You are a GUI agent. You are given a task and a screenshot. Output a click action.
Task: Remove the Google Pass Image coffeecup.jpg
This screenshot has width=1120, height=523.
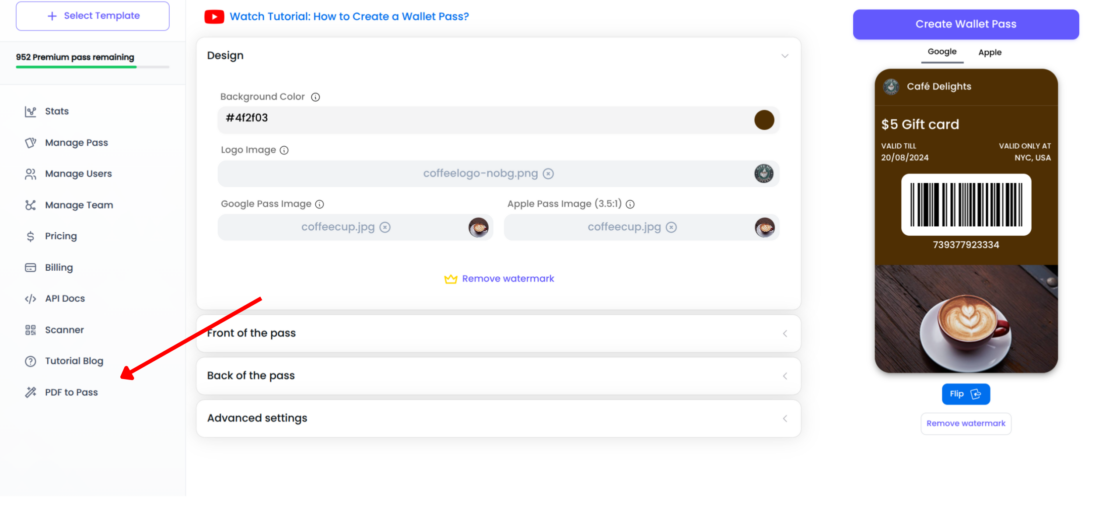(385, 227)
